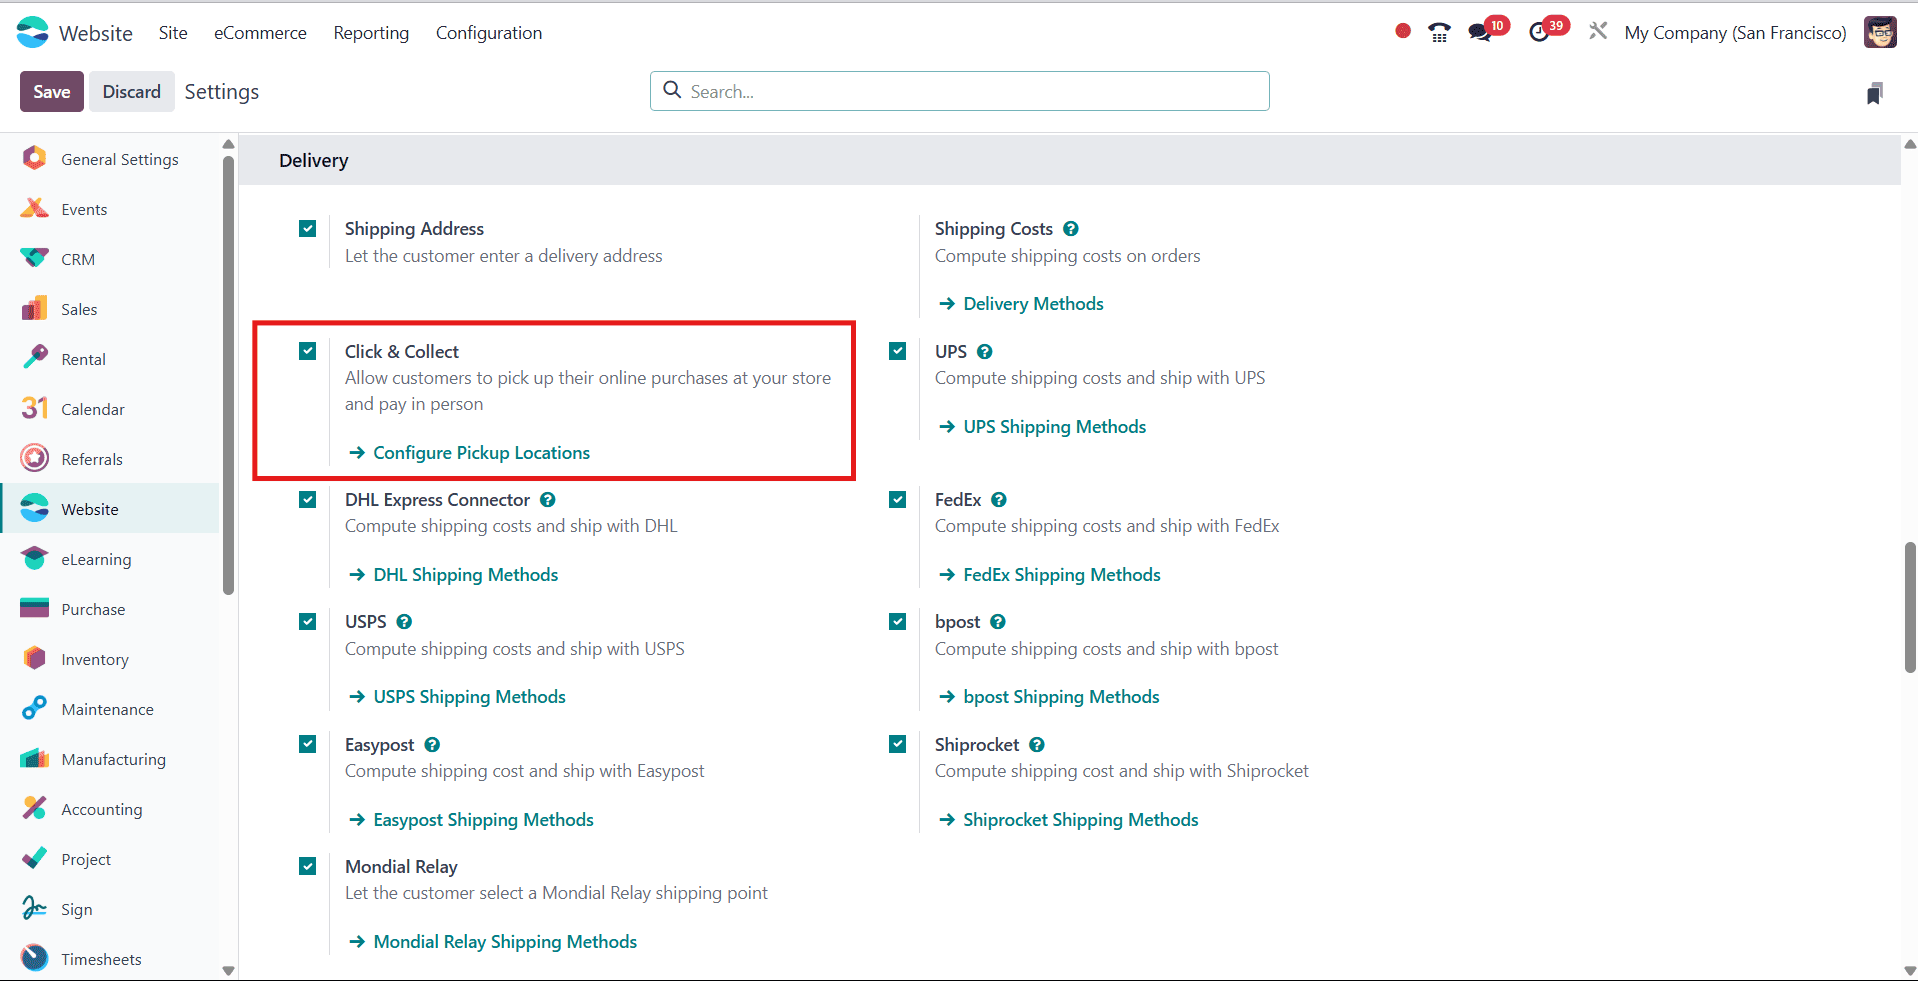Click the bookmark icon beside search
1918x981 pixels.
click(1875, 93)
